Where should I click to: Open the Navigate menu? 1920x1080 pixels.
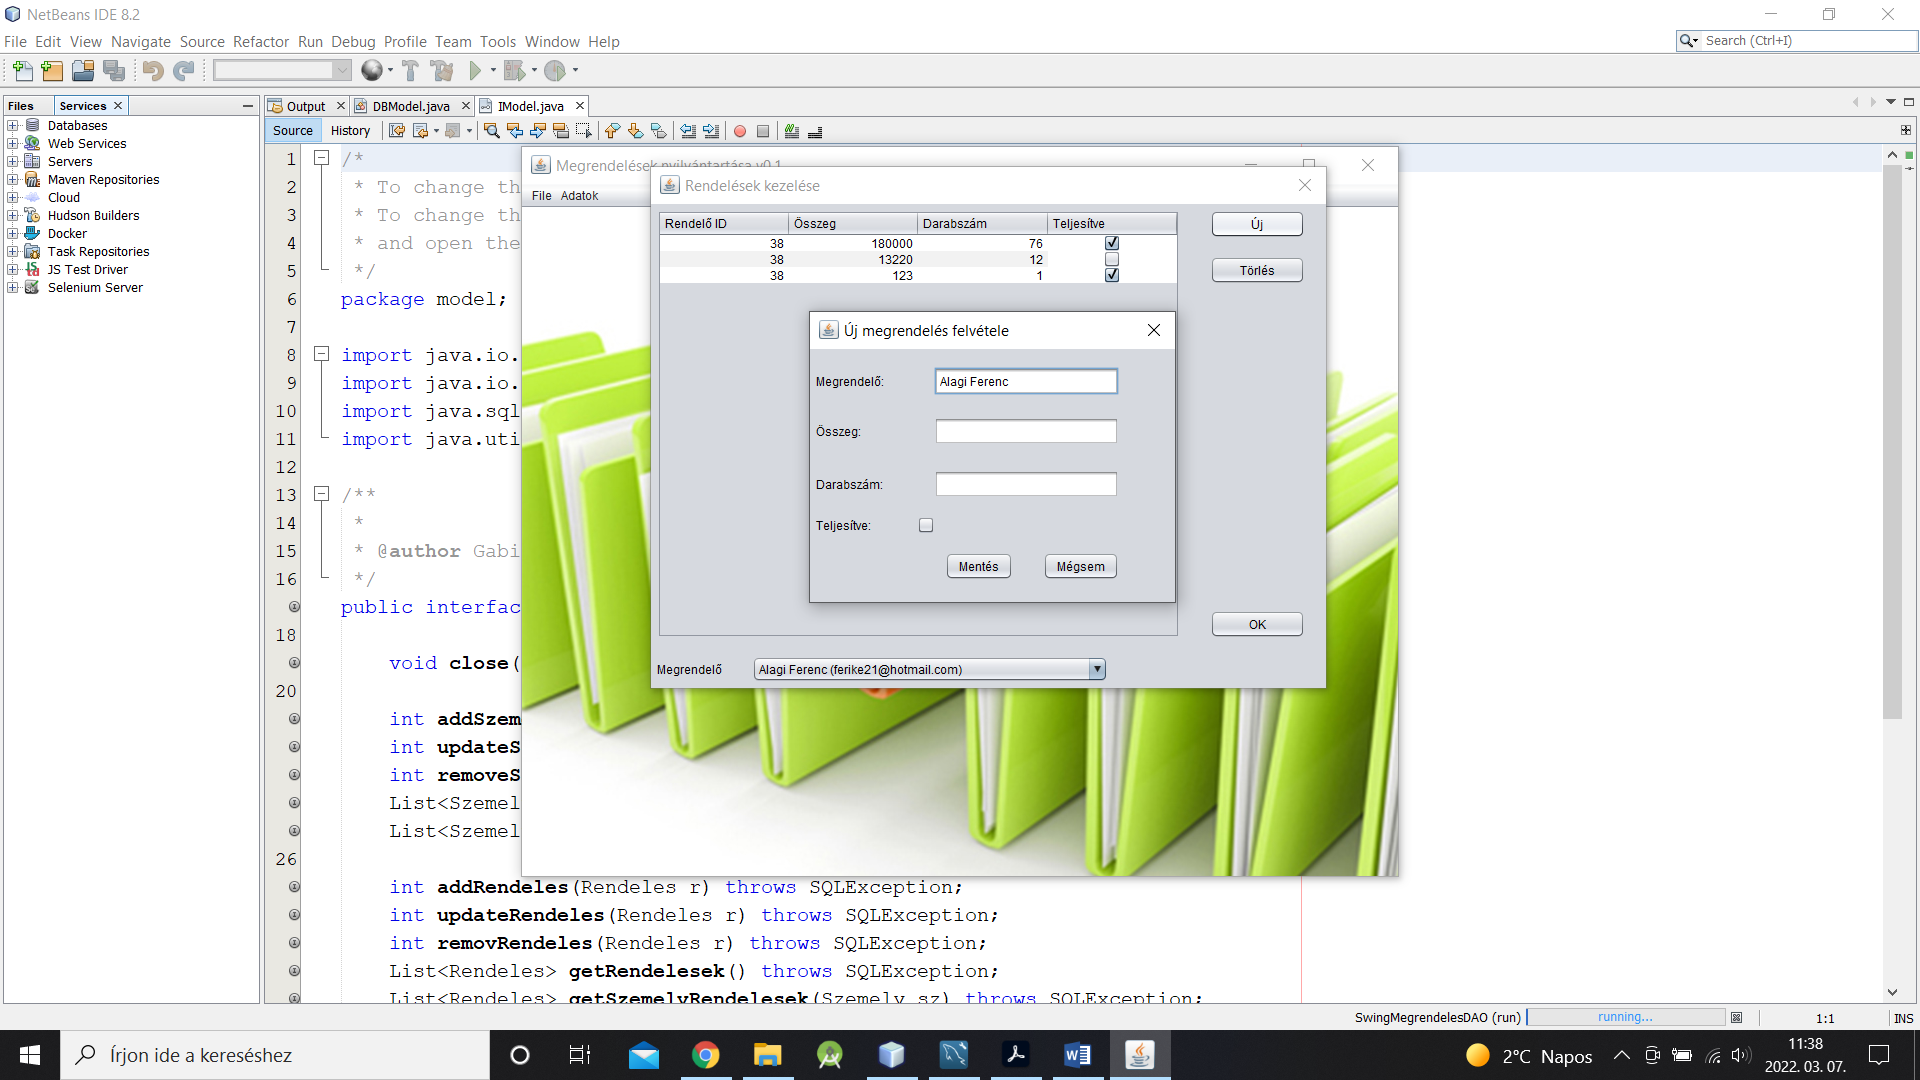pos(141,41)
